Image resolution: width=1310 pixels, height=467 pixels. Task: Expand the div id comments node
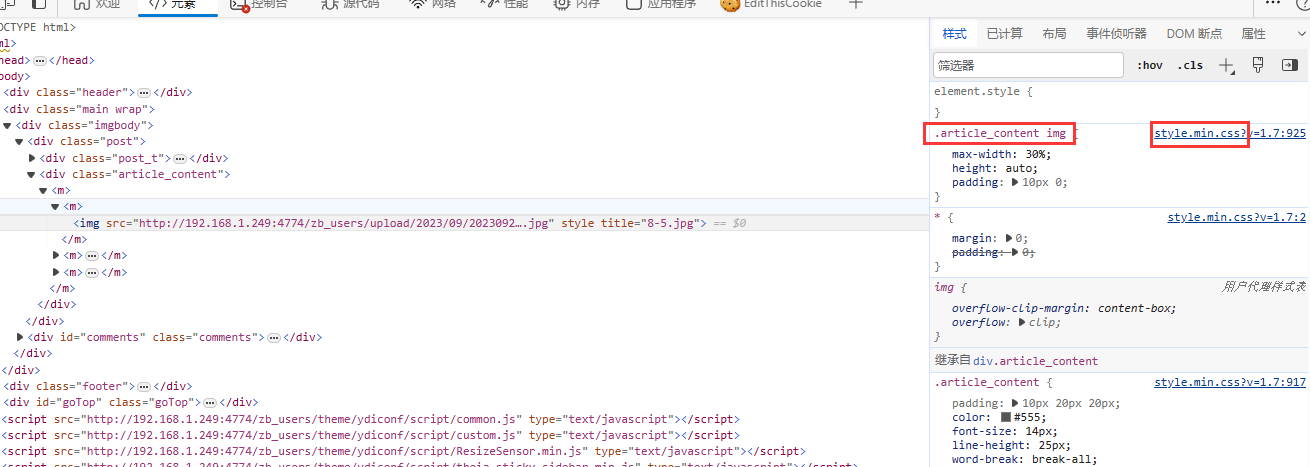tap(20, 337)
